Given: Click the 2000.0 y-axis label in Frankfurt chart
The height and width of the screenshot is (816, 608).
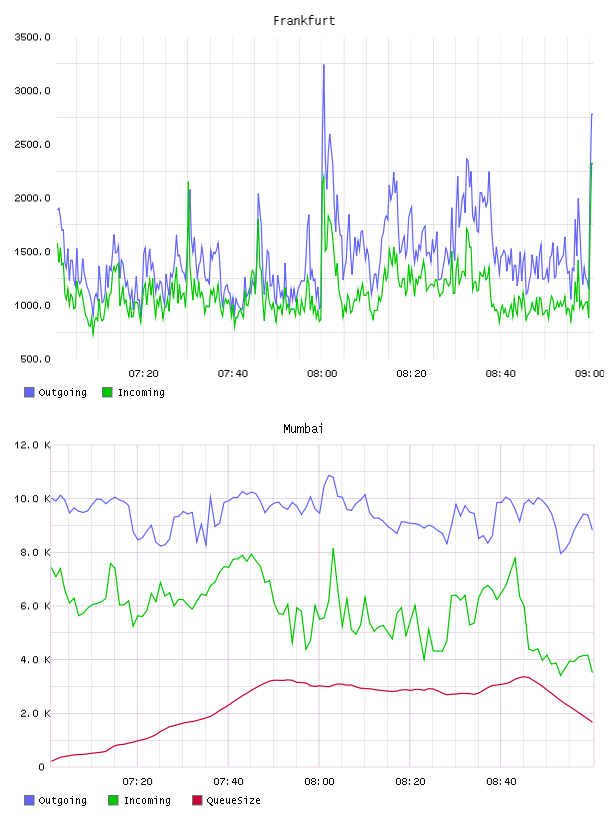Looking at the screenshot, I should [32, 198].
